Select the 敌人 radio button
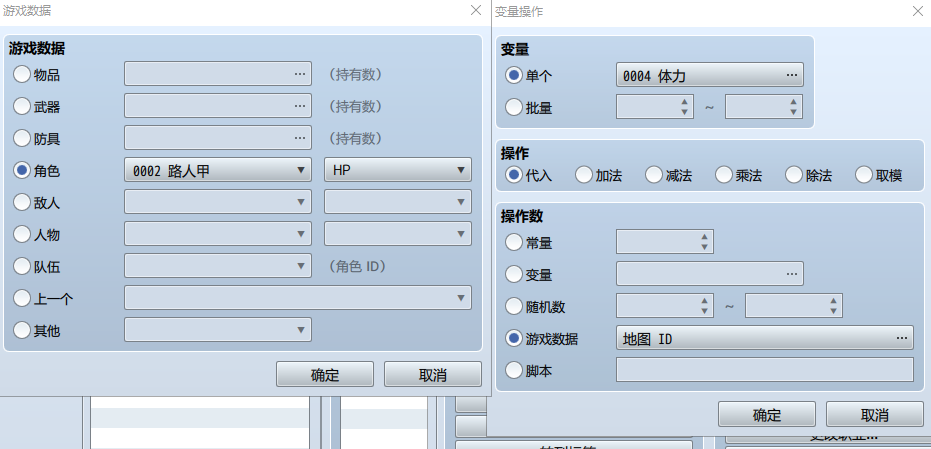 (22, 203)
